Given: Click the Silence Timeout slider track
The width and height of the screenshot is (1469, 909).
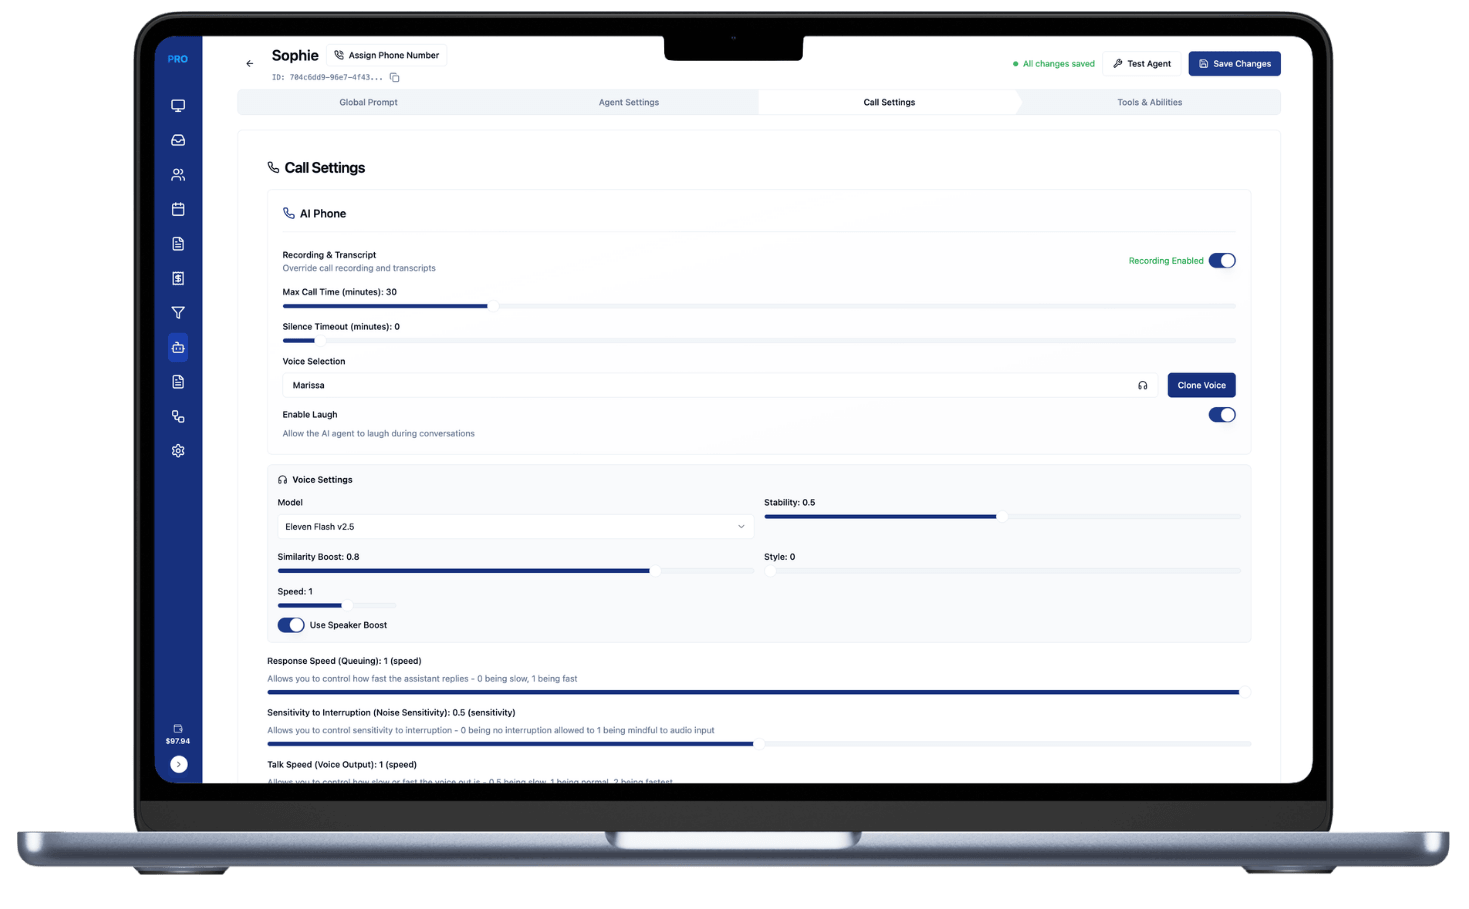Looking at the screenshot, I should (x=759, y=341).
